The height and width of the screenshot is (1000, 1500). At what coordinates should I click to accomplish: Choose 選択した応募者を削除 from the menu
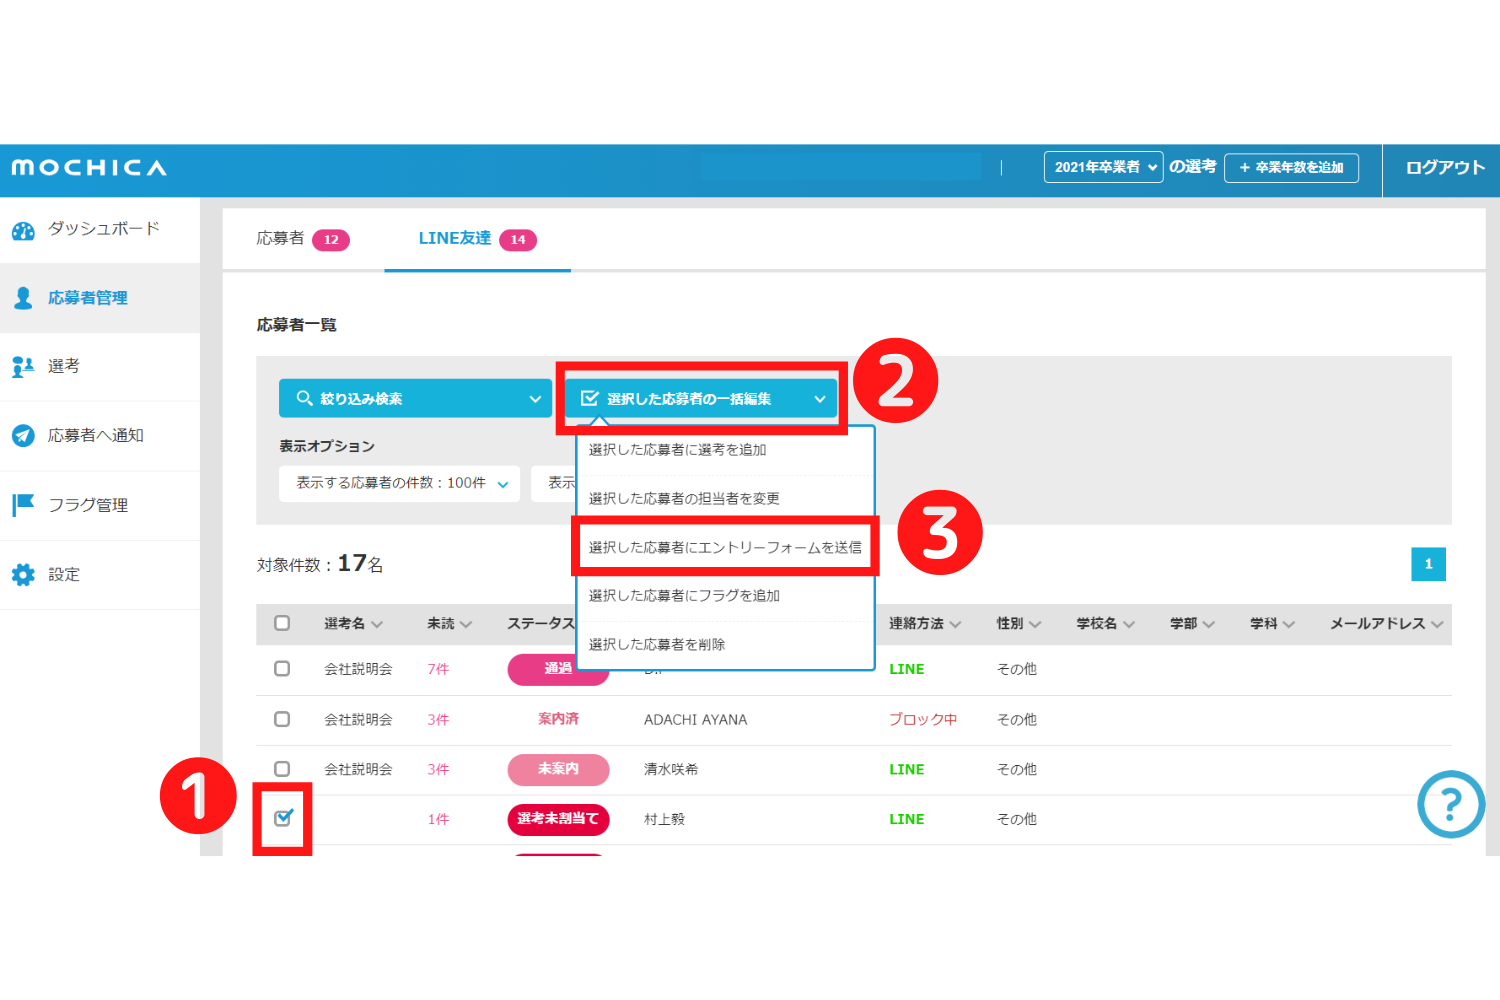pos(657,645)
